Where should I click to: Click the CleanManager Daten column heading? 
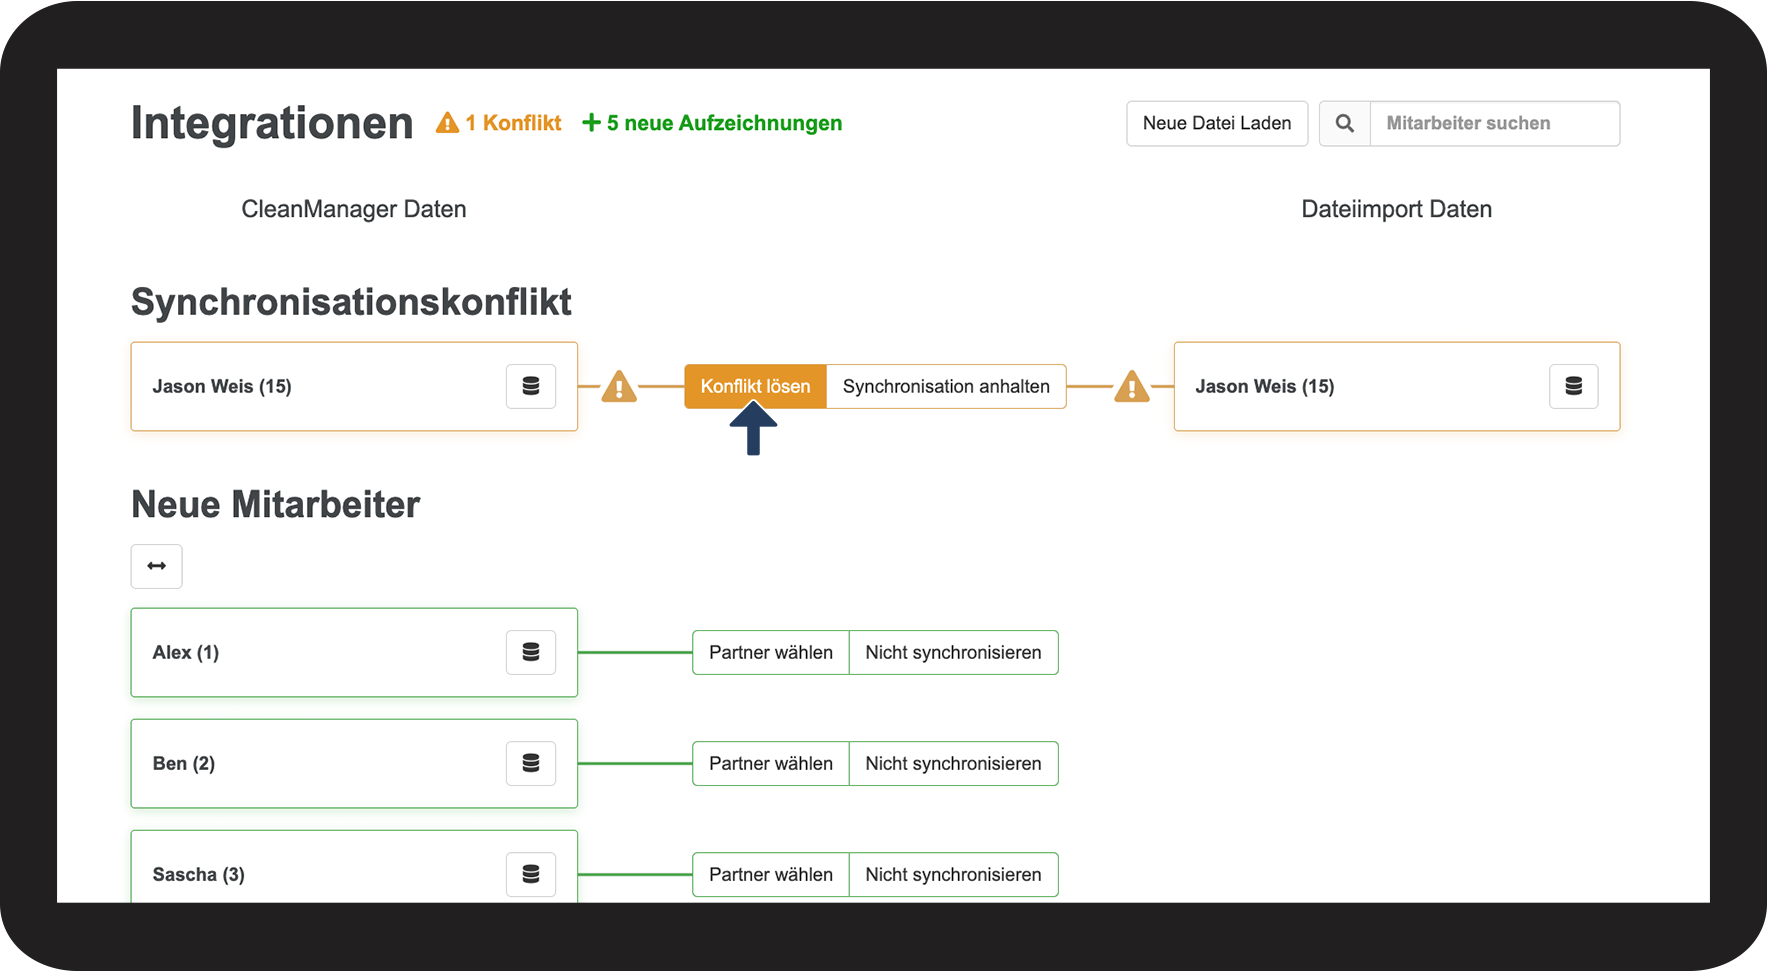click(x=354, y=209)
